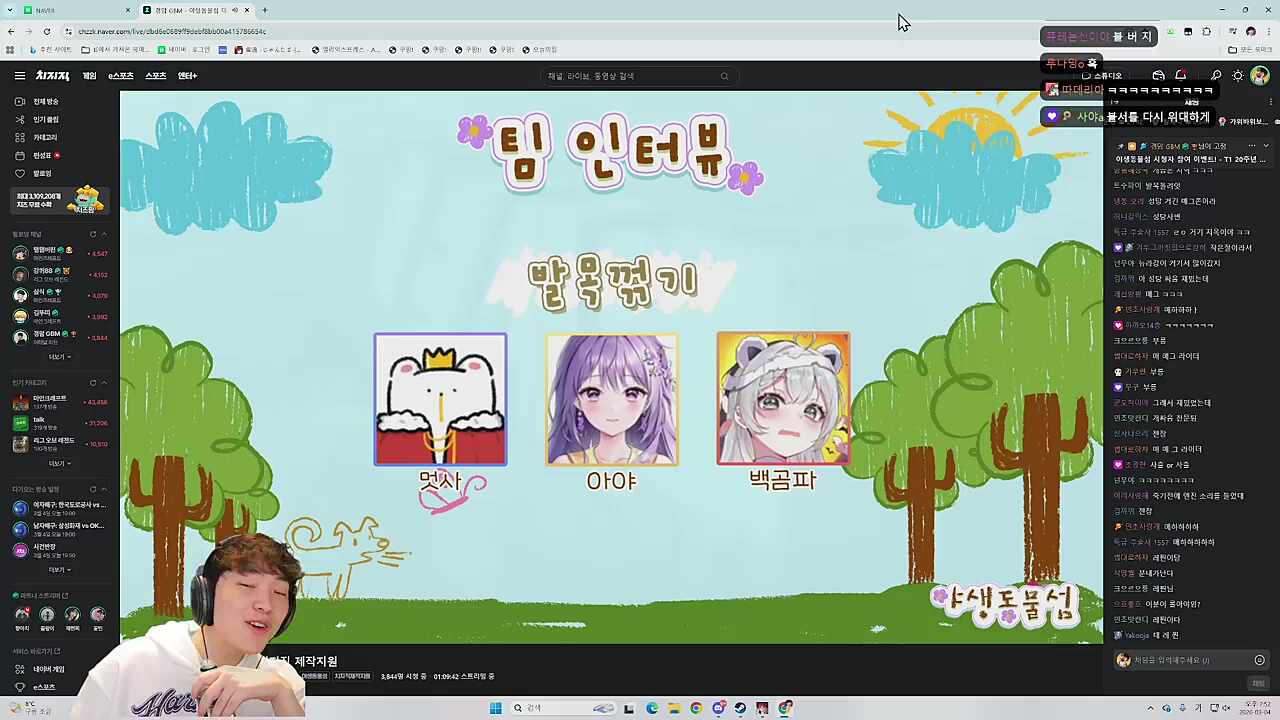Toggle the emoji picker in the chat input
The width and height of the screenshot is (1280, 720).
[x=1259, y=660]
